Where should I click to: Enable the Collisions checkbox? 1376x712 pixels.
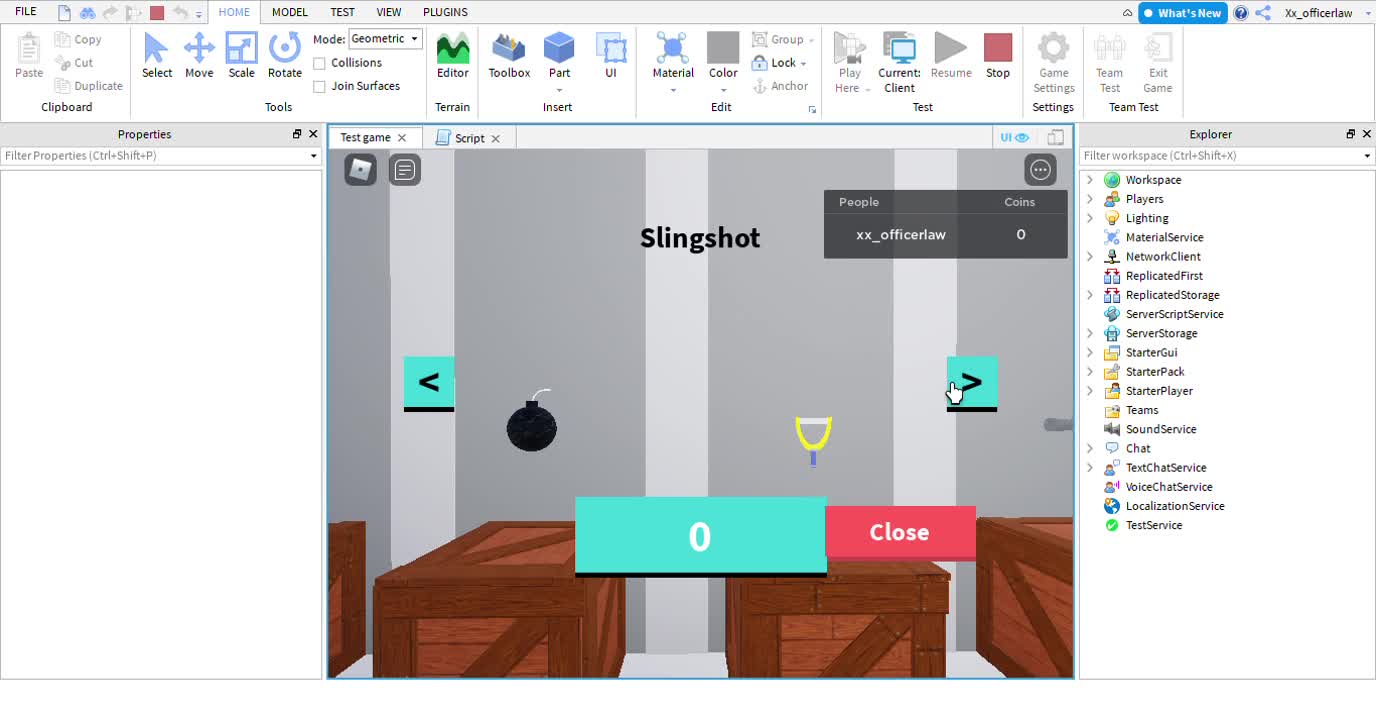point(317,62)
